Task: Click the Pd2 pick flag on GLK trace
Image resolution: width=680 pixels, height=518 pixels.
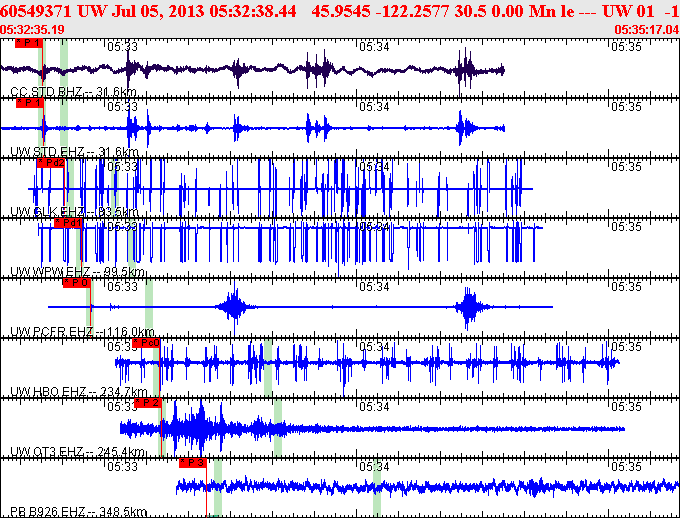Action: pos(51,163)
